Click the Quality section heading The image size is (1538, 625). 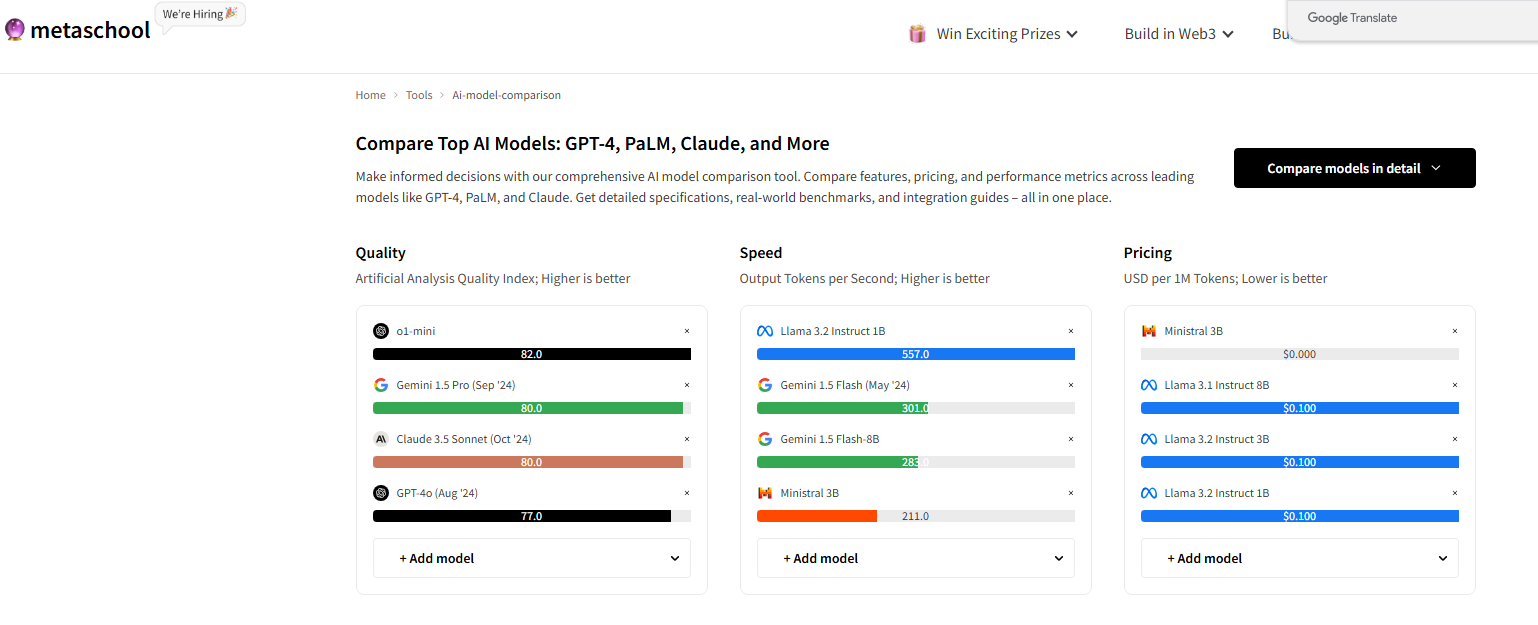coord(381,253)
